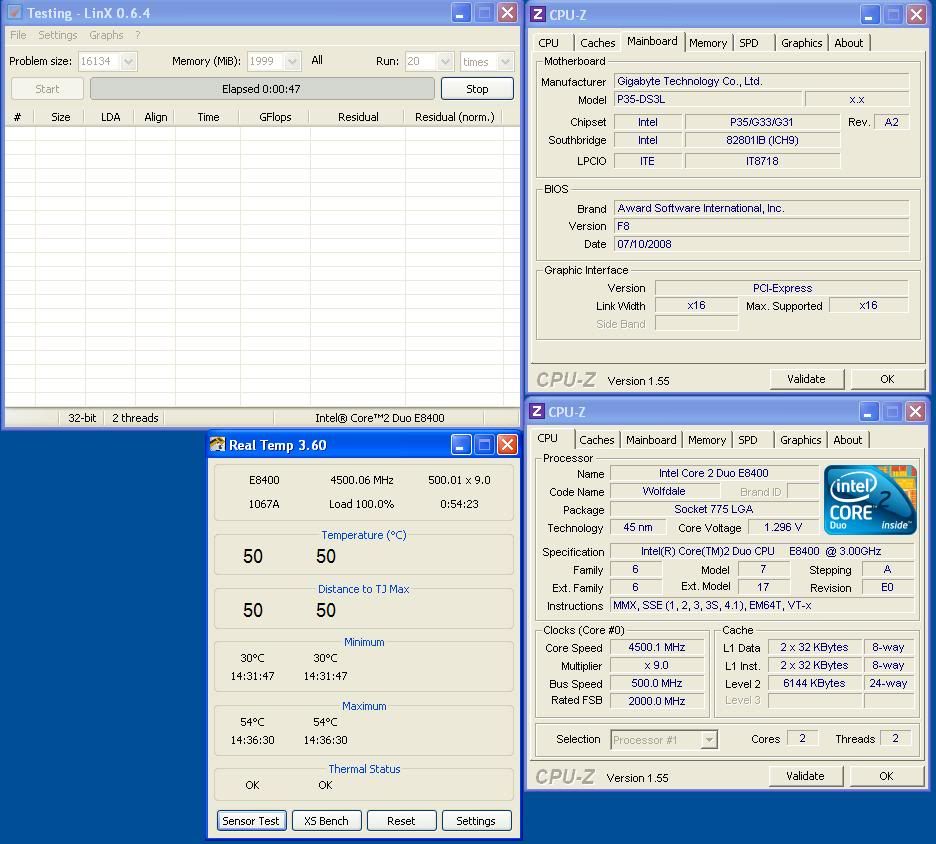Click the Residual (norm.) column header
This screenshot has height=844, width=936.
(x=455, y=117)
